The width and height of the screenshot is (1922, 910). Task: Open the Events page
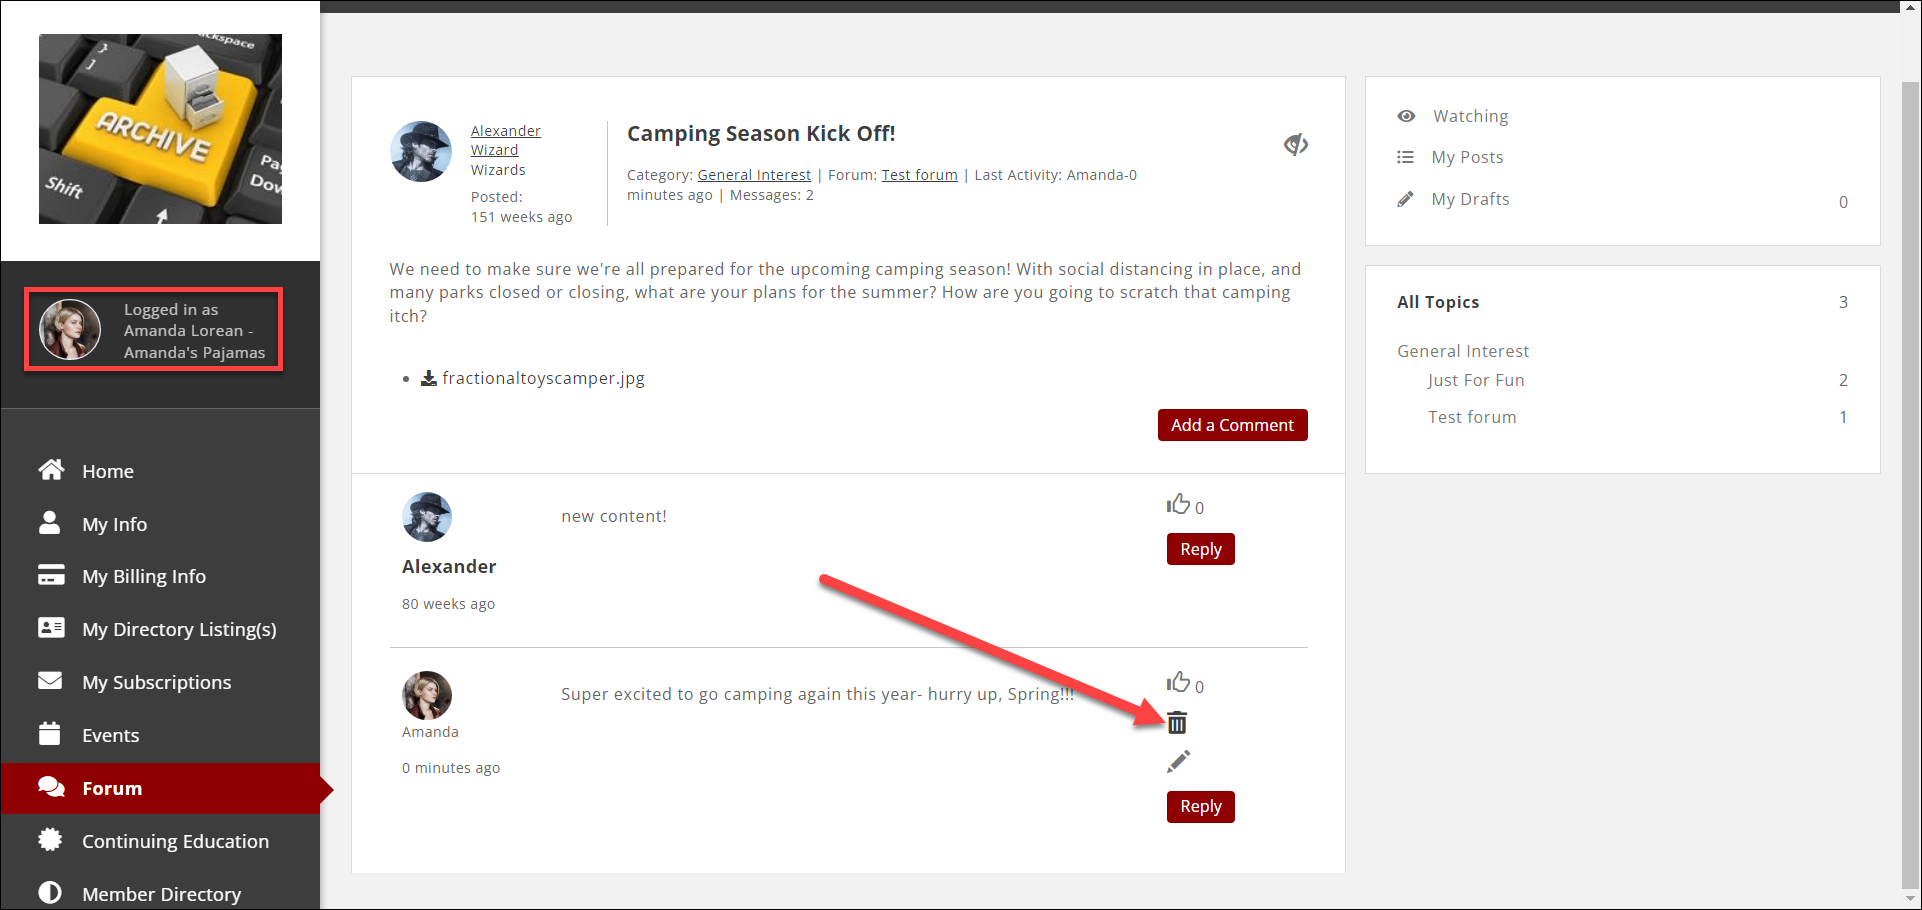pos(110,735)
